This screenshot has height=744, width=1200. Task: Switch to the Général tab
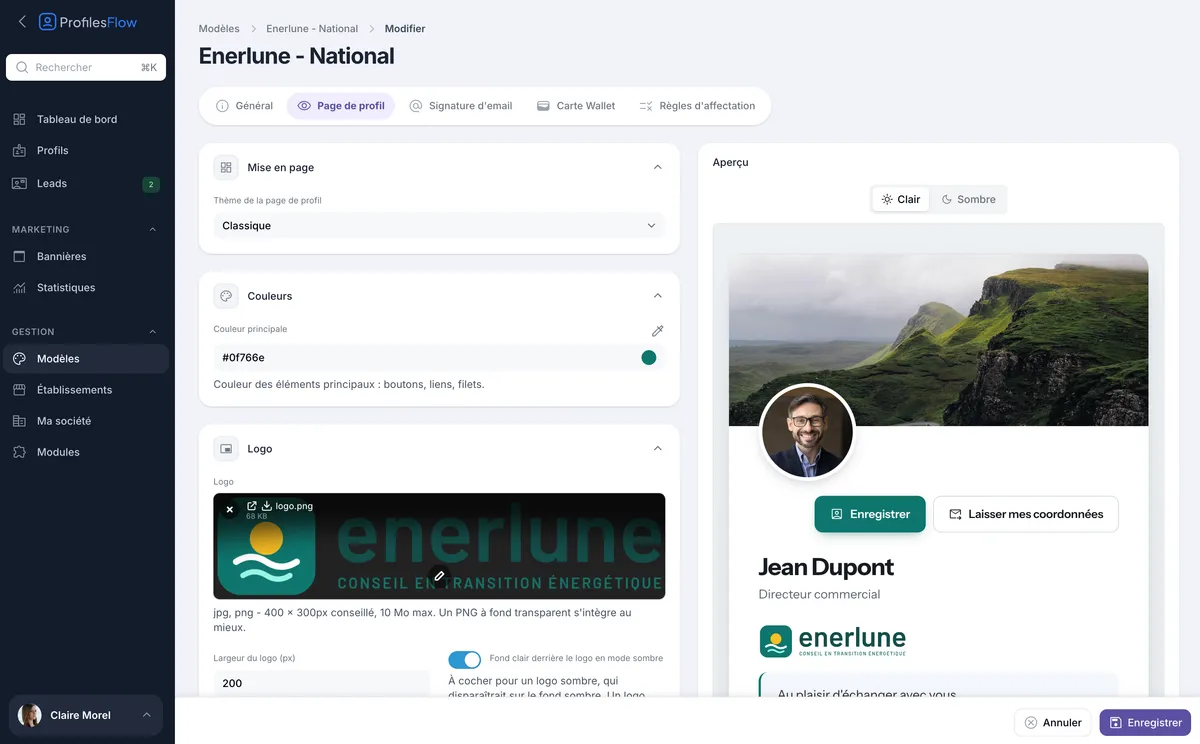(x=244, y=106)
